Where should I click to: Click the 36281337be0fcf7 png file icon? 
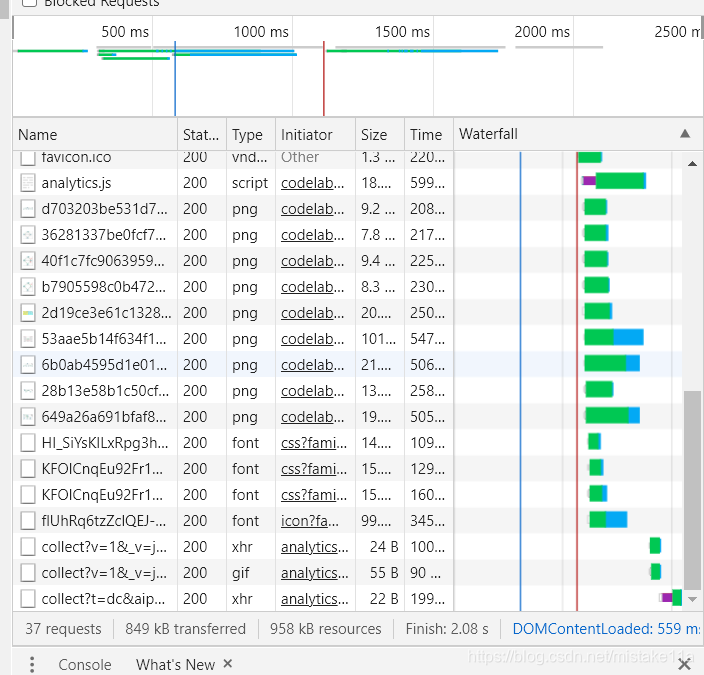click(x=28, y=235)
